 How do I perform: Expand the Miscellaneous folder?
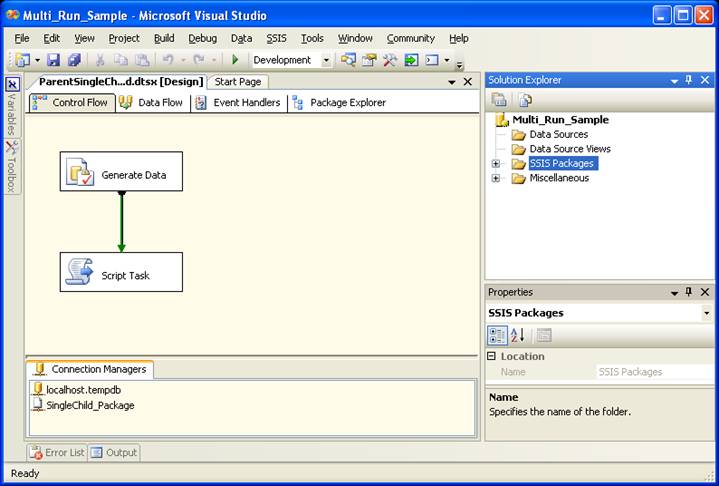click(496, 178)
